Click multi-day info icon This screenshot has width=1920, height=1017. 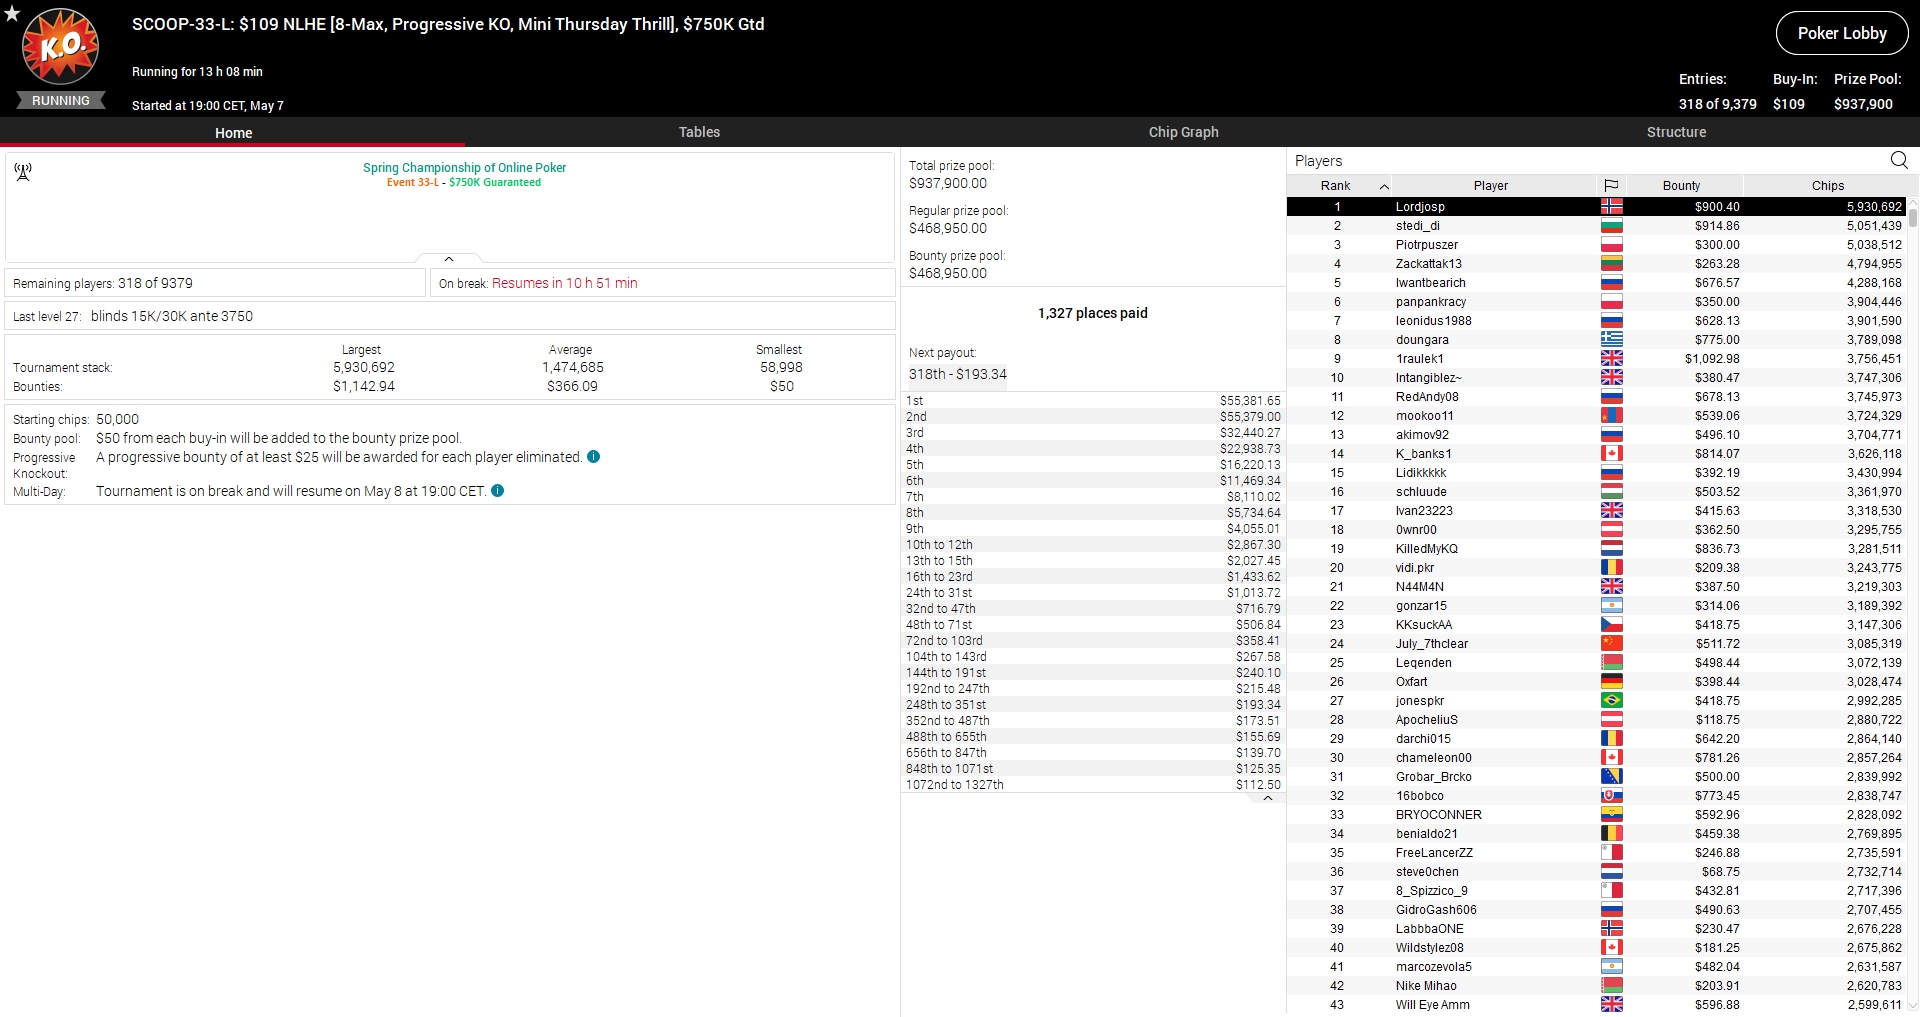pyautogui.click(x=498, y=491)
